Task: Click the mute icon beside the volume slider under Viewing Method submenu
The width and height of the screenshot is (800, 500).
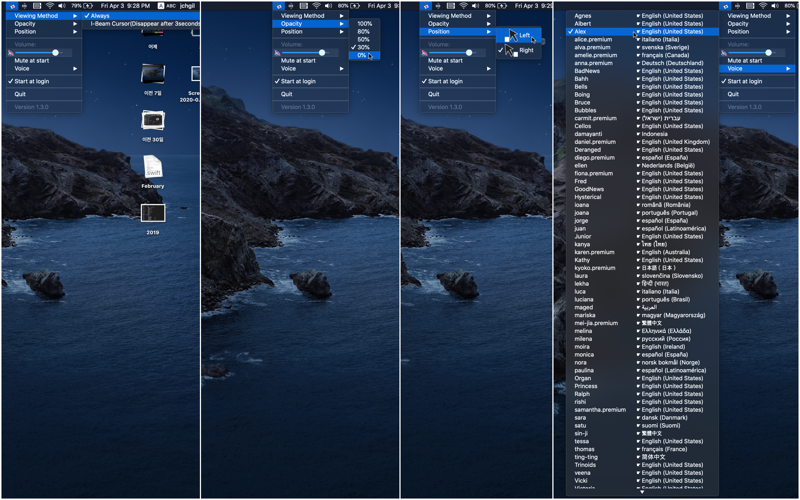Action: coord(11,53)
